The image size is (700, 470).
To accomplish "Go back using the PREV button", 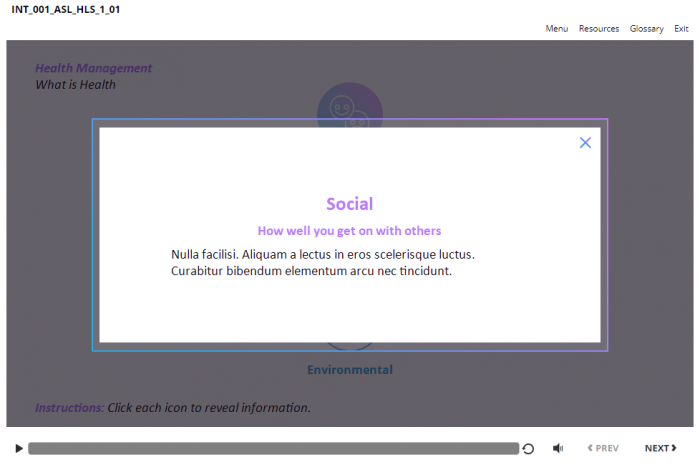I will pyautogui.click(x=603, y=449).
